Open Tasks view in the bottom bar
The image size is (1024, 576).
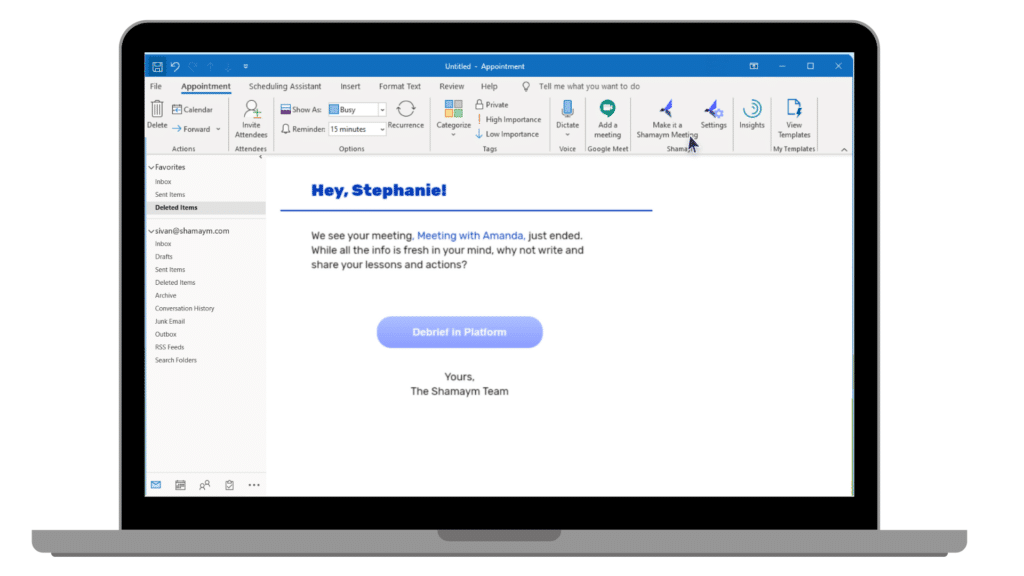[x=229, y=485]
